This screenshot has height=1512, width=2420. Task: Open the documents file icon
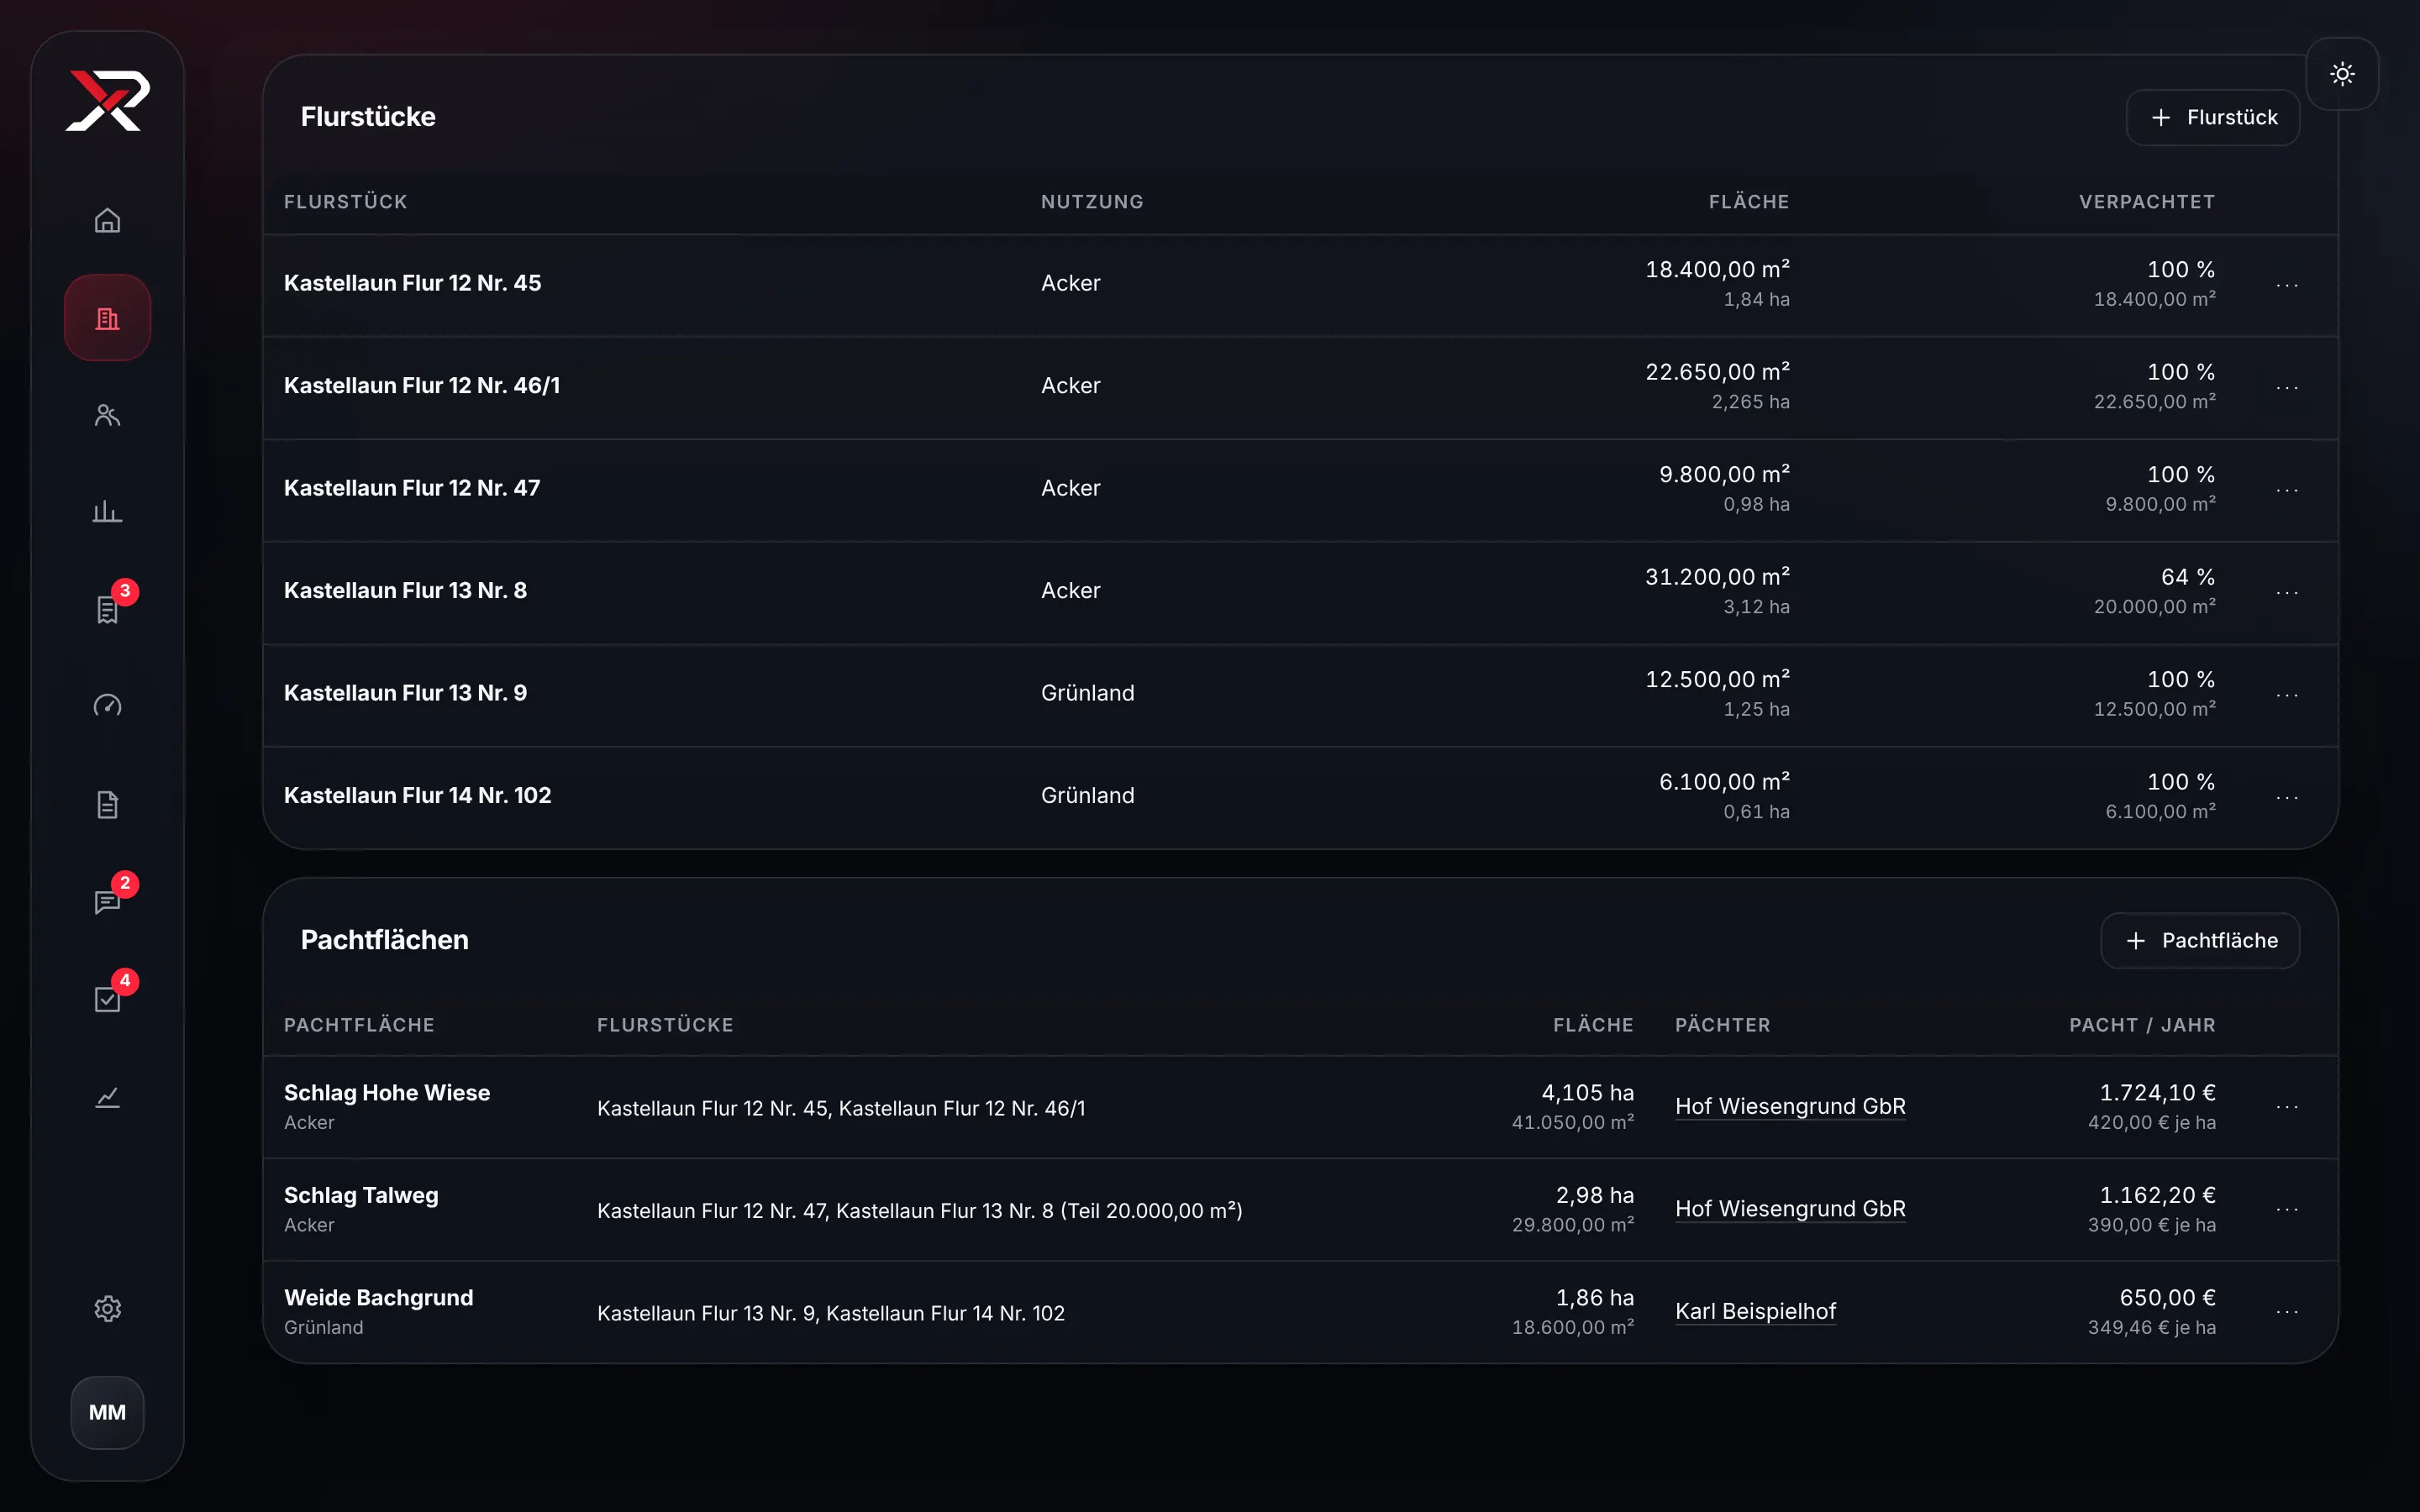pyautogui.click(x=107, y=804)
